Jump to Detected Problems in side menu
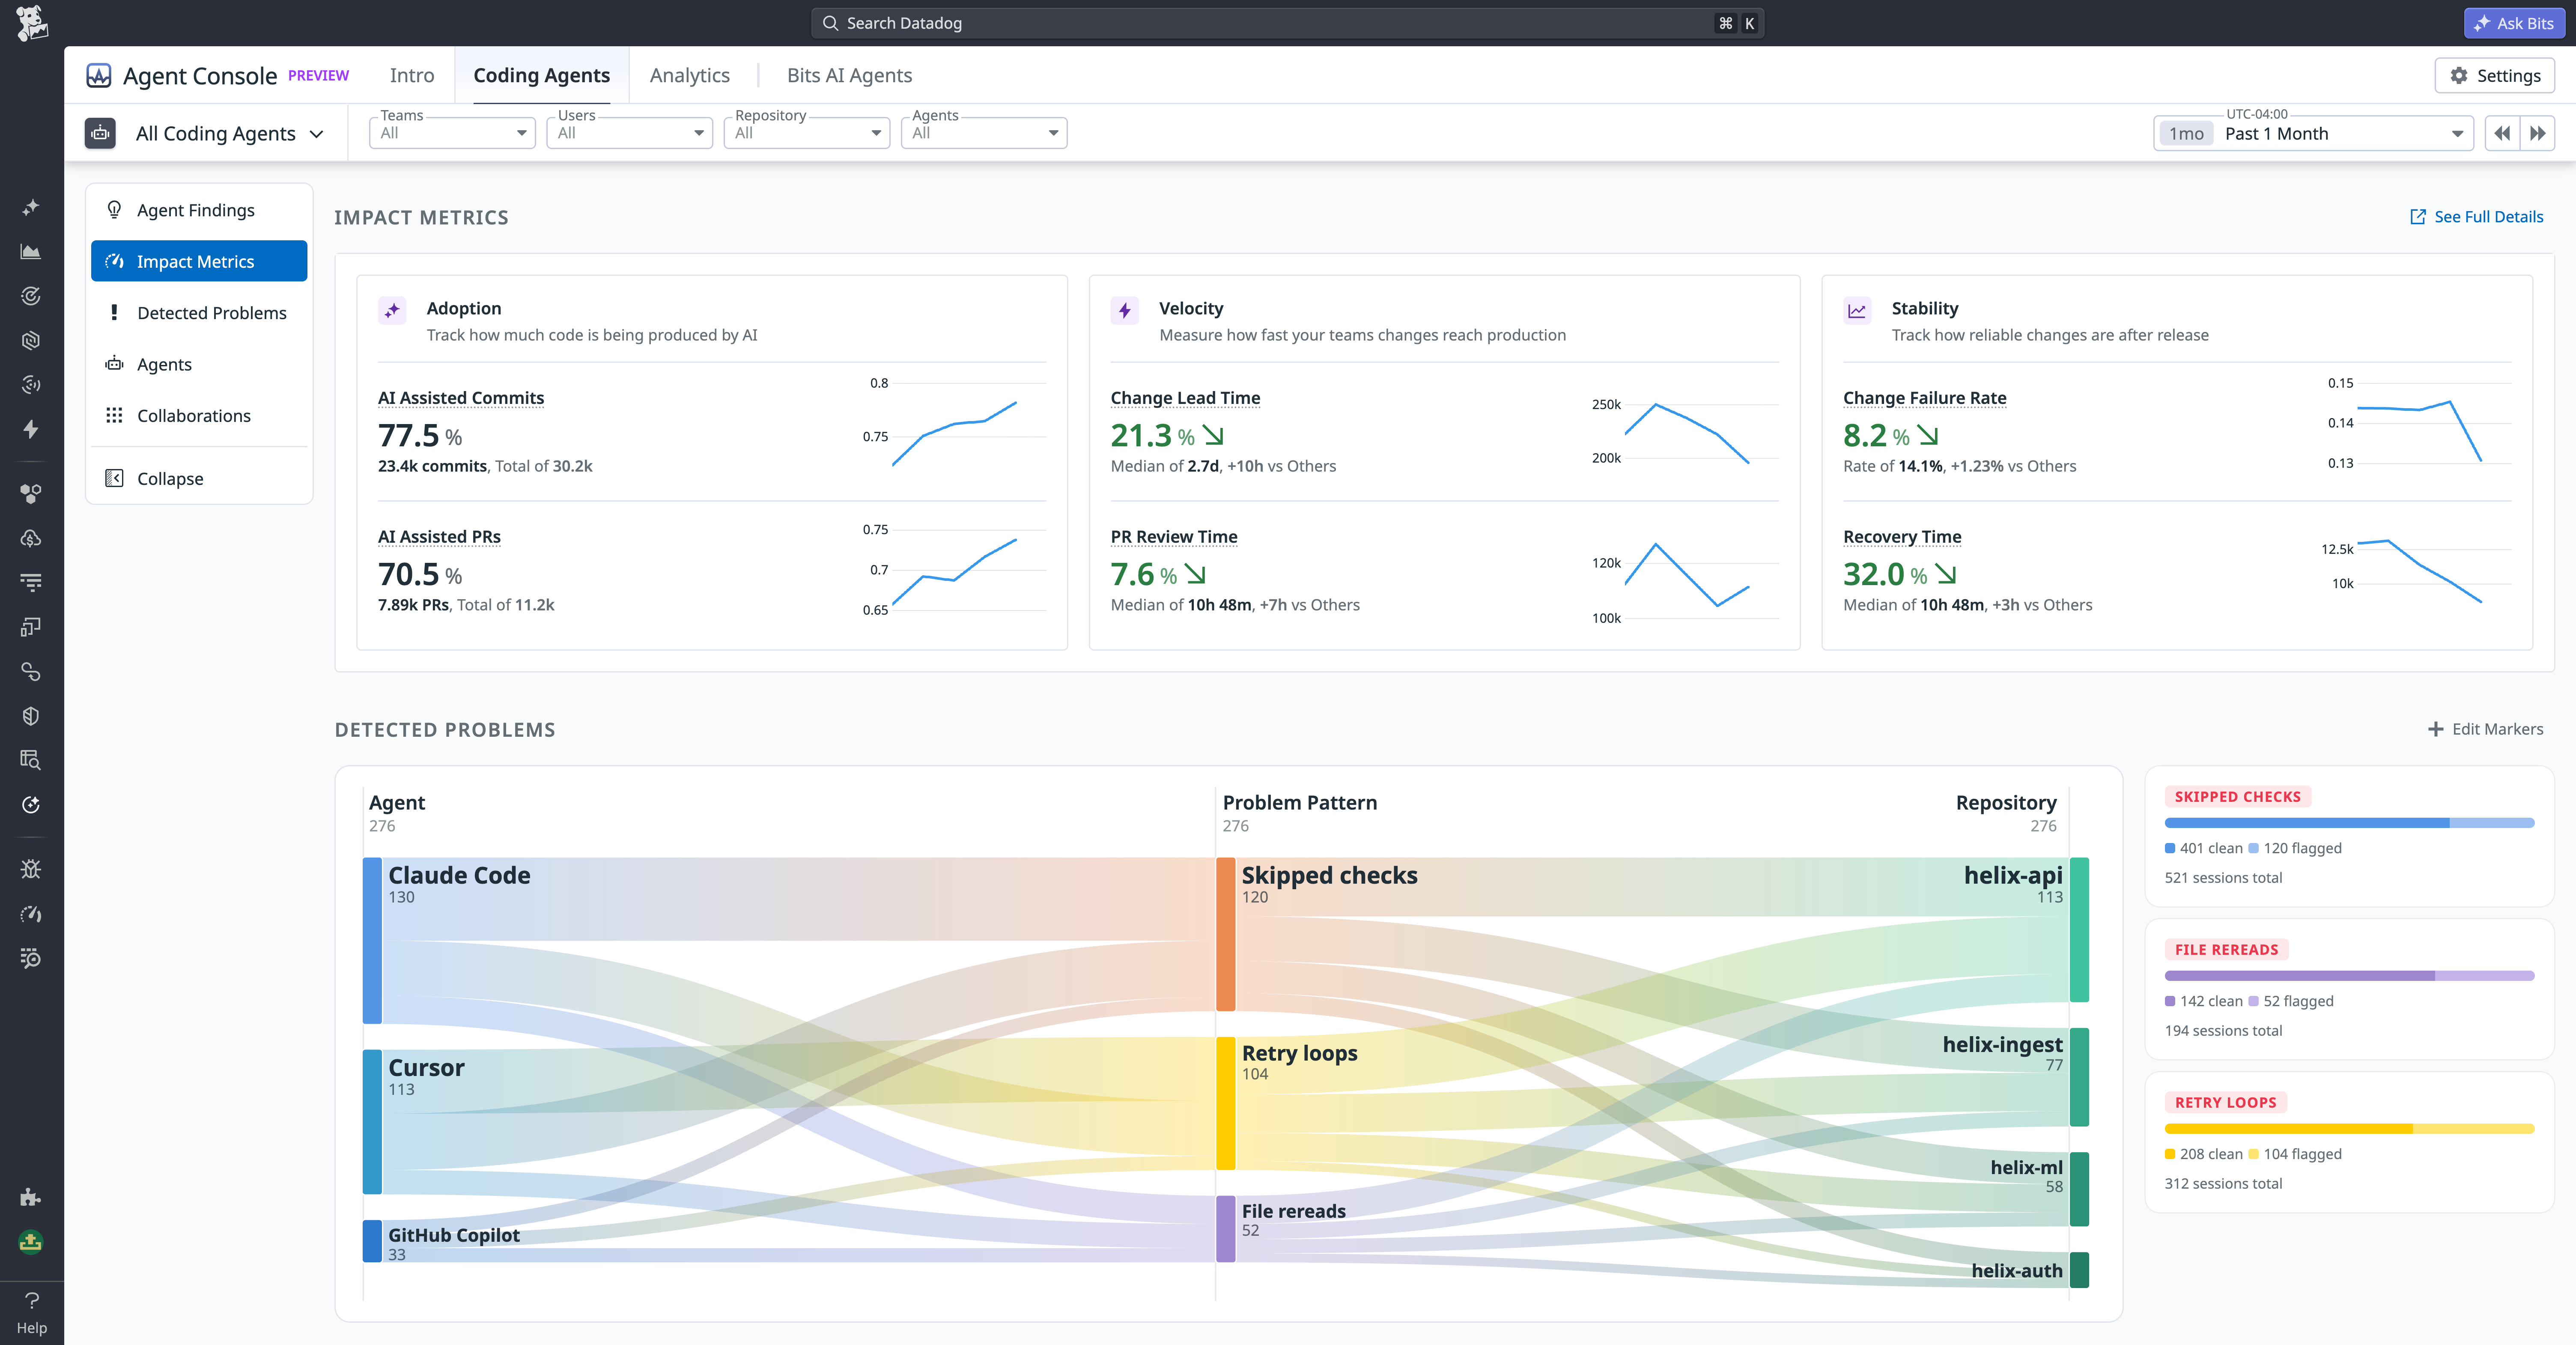Image resolution: width=2576 pixels, height=1345 pixels. (199, 313)
